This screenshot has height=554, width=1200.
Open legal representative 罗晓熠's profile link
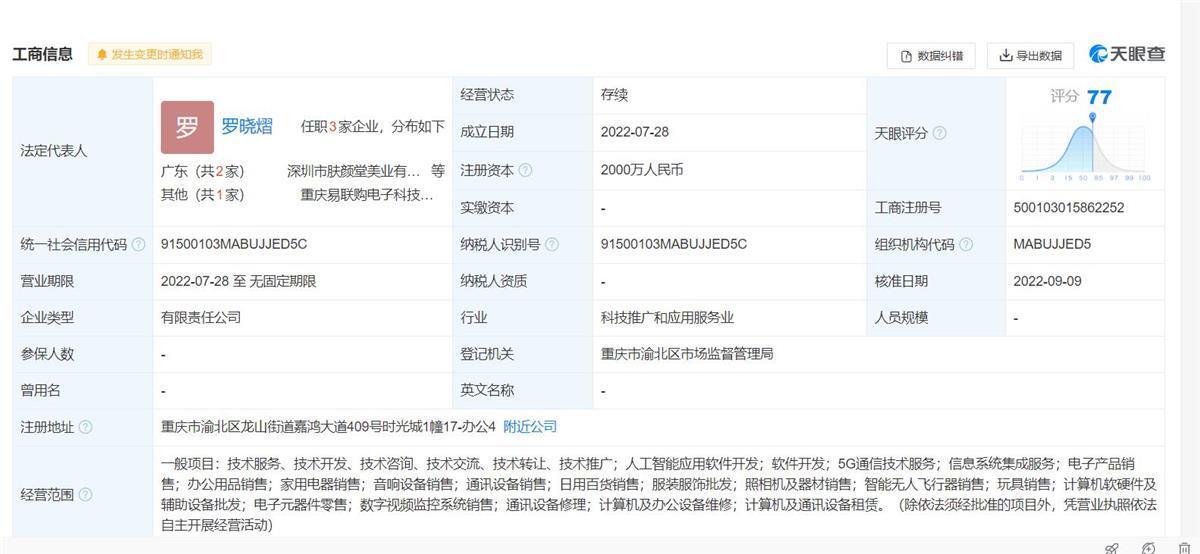[x=247, y=127]
